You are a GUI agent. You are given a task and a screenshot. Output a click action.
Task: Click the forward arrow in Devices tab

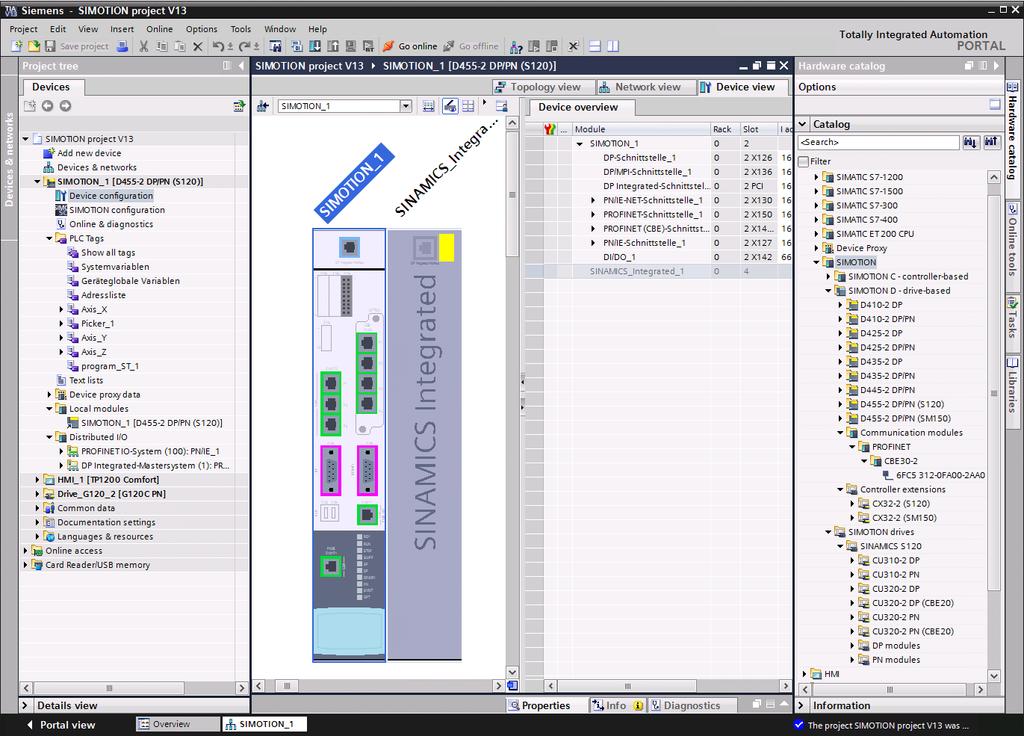tap(65, 106)
